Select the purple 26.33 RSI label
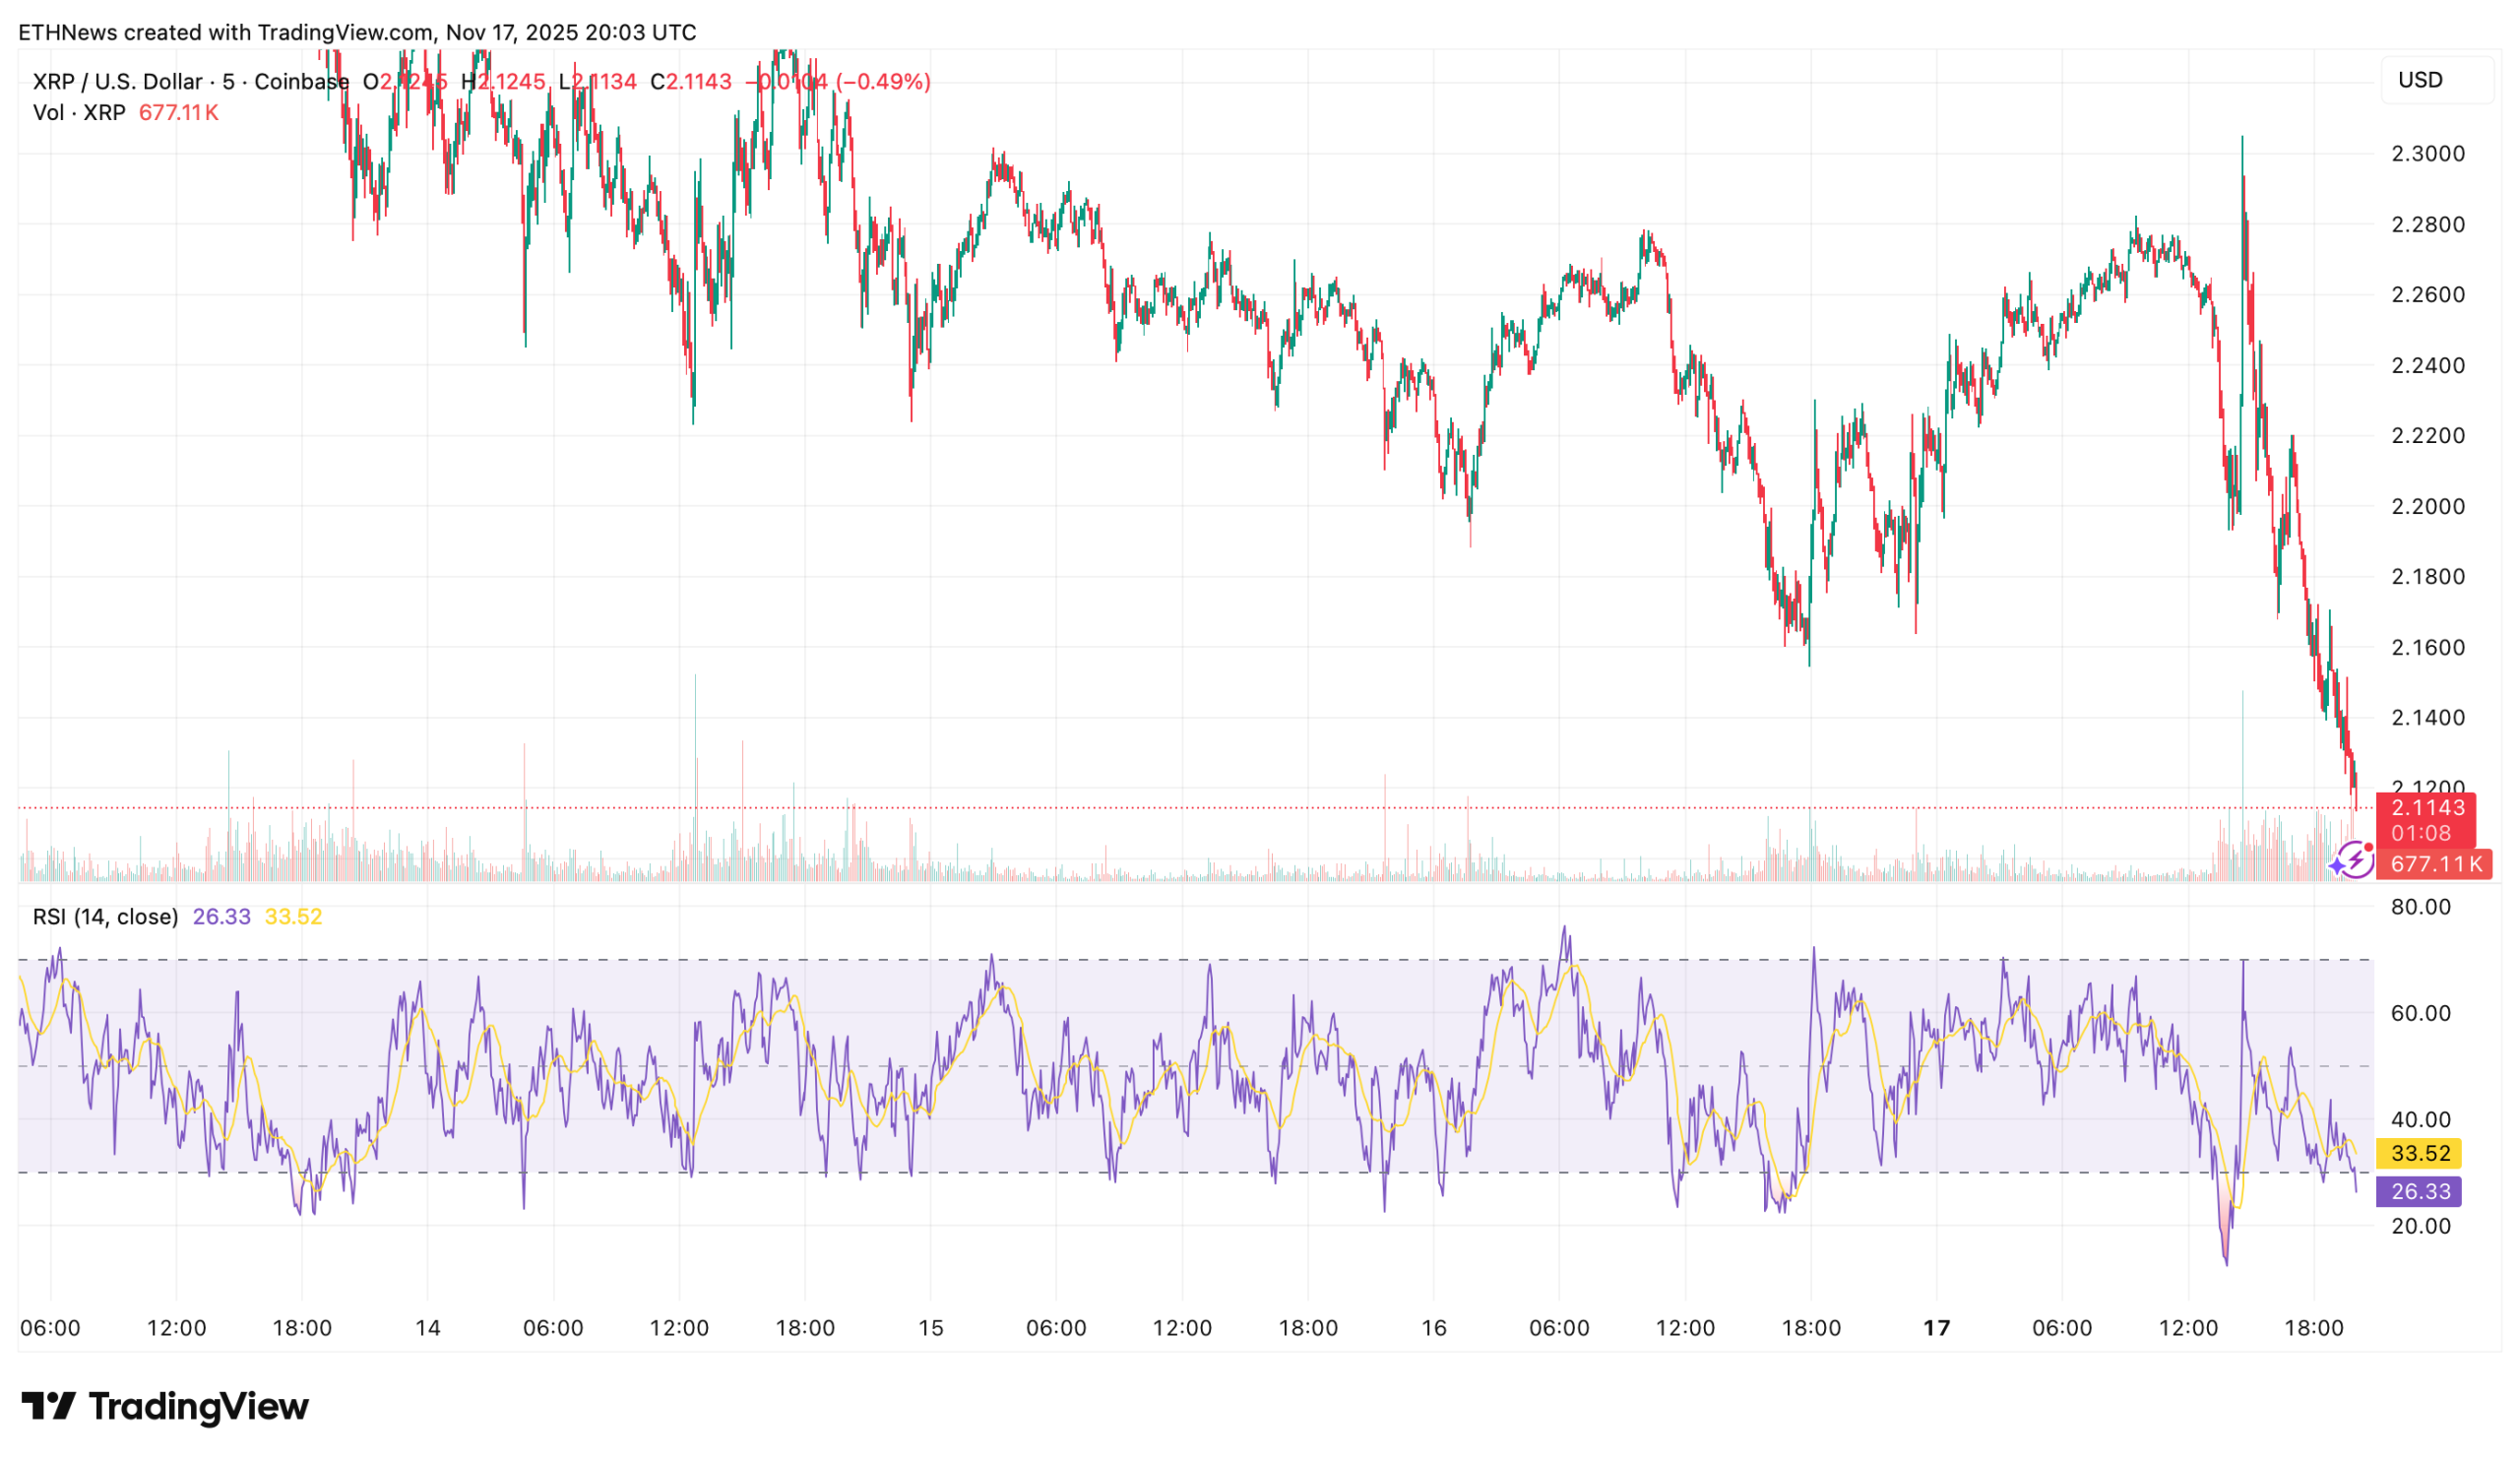Viewport: 2520px width, 1461px height. click(x=2419, y=1191)
